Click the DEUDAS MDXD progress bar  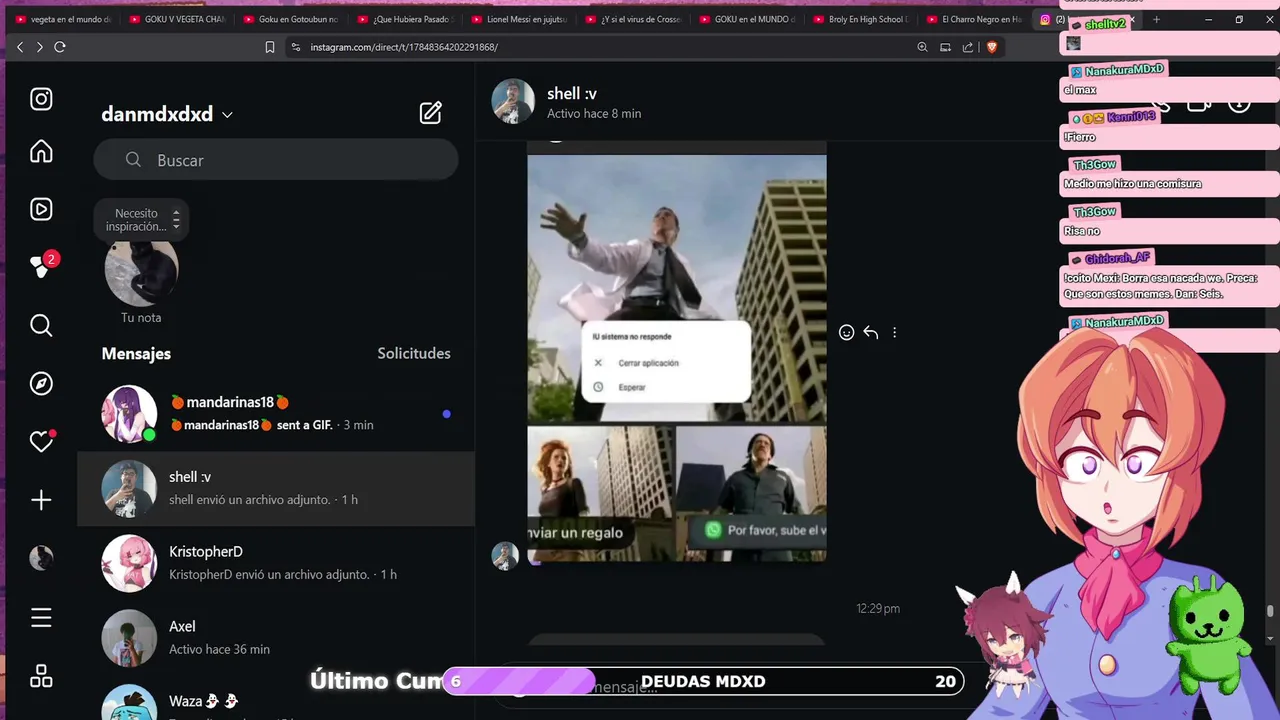(x=703, y=681)
